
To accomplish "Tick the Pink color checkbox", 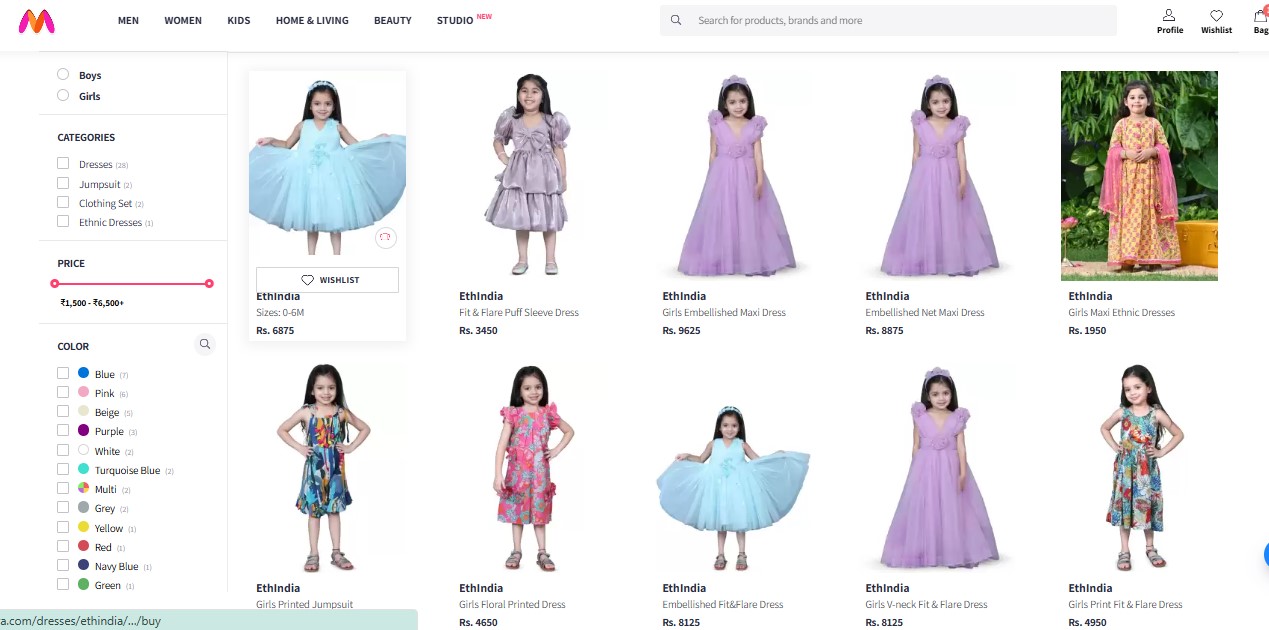I will pyautogui.click(x=63, y=392).
